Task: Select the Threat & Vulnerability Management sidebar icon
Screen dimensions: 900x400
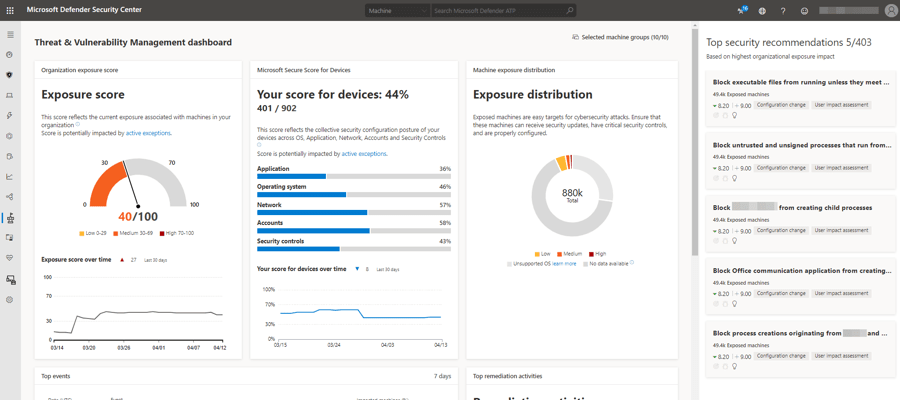Action: point(10,218)
